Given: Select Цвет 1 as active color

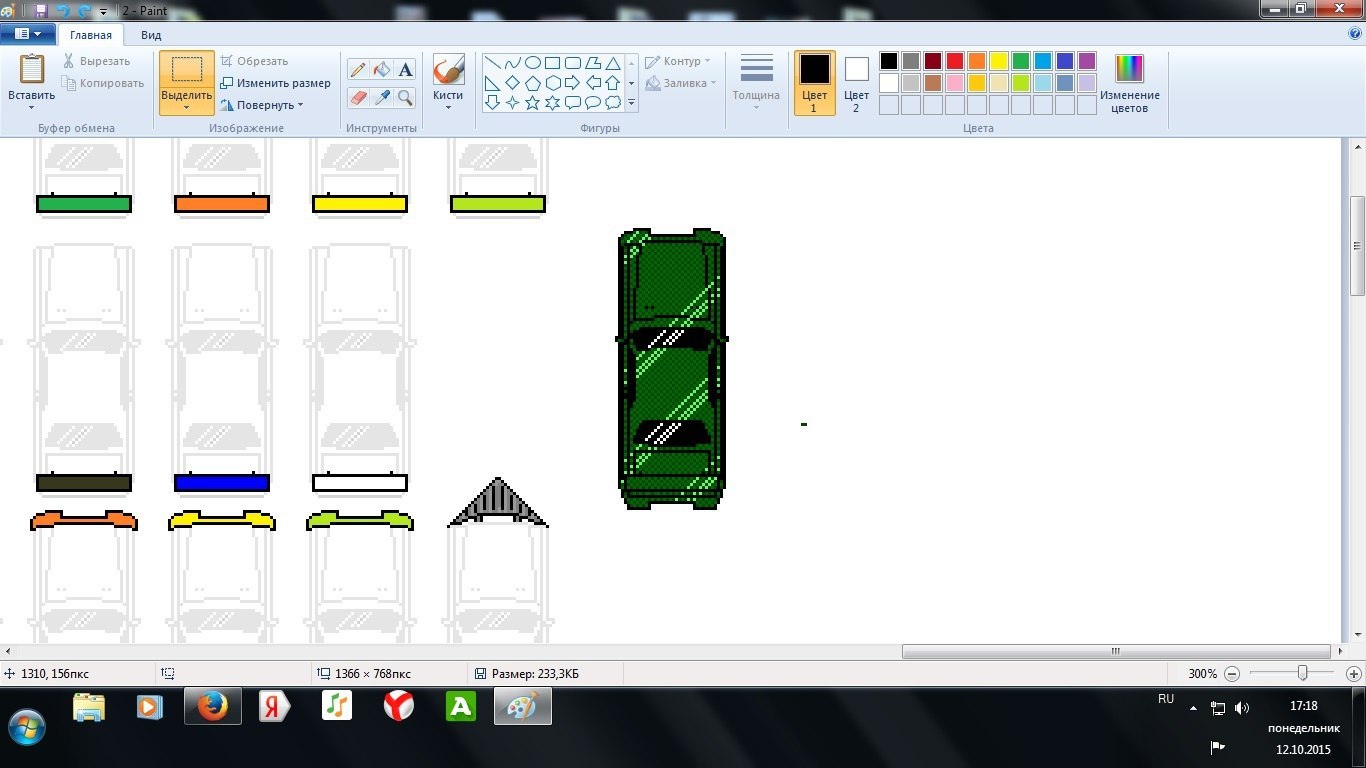Looking at the screenshot, I should pyautogui.click(x=814, y=83).
